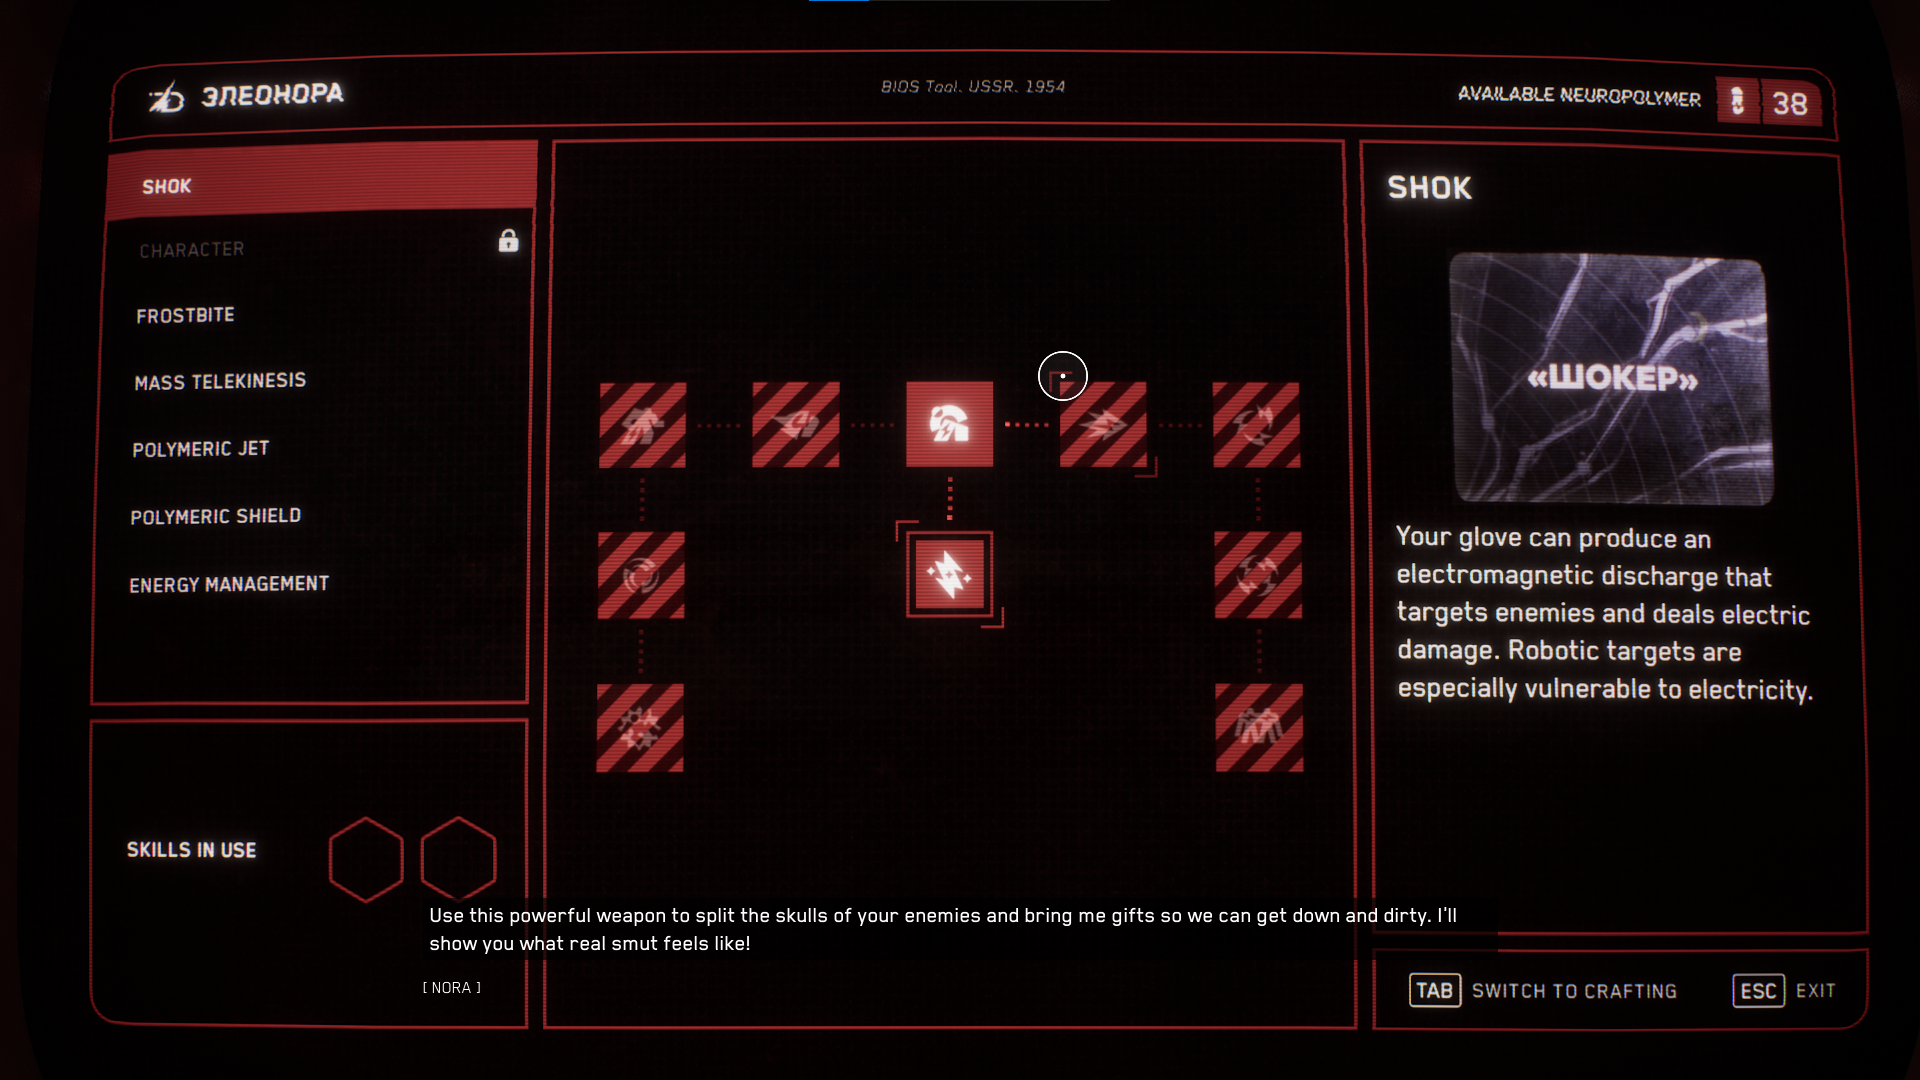This screenshot has height=1080, width=1920.
Task: Select the bottom-right skill node icon
Action: point(1253,724)
